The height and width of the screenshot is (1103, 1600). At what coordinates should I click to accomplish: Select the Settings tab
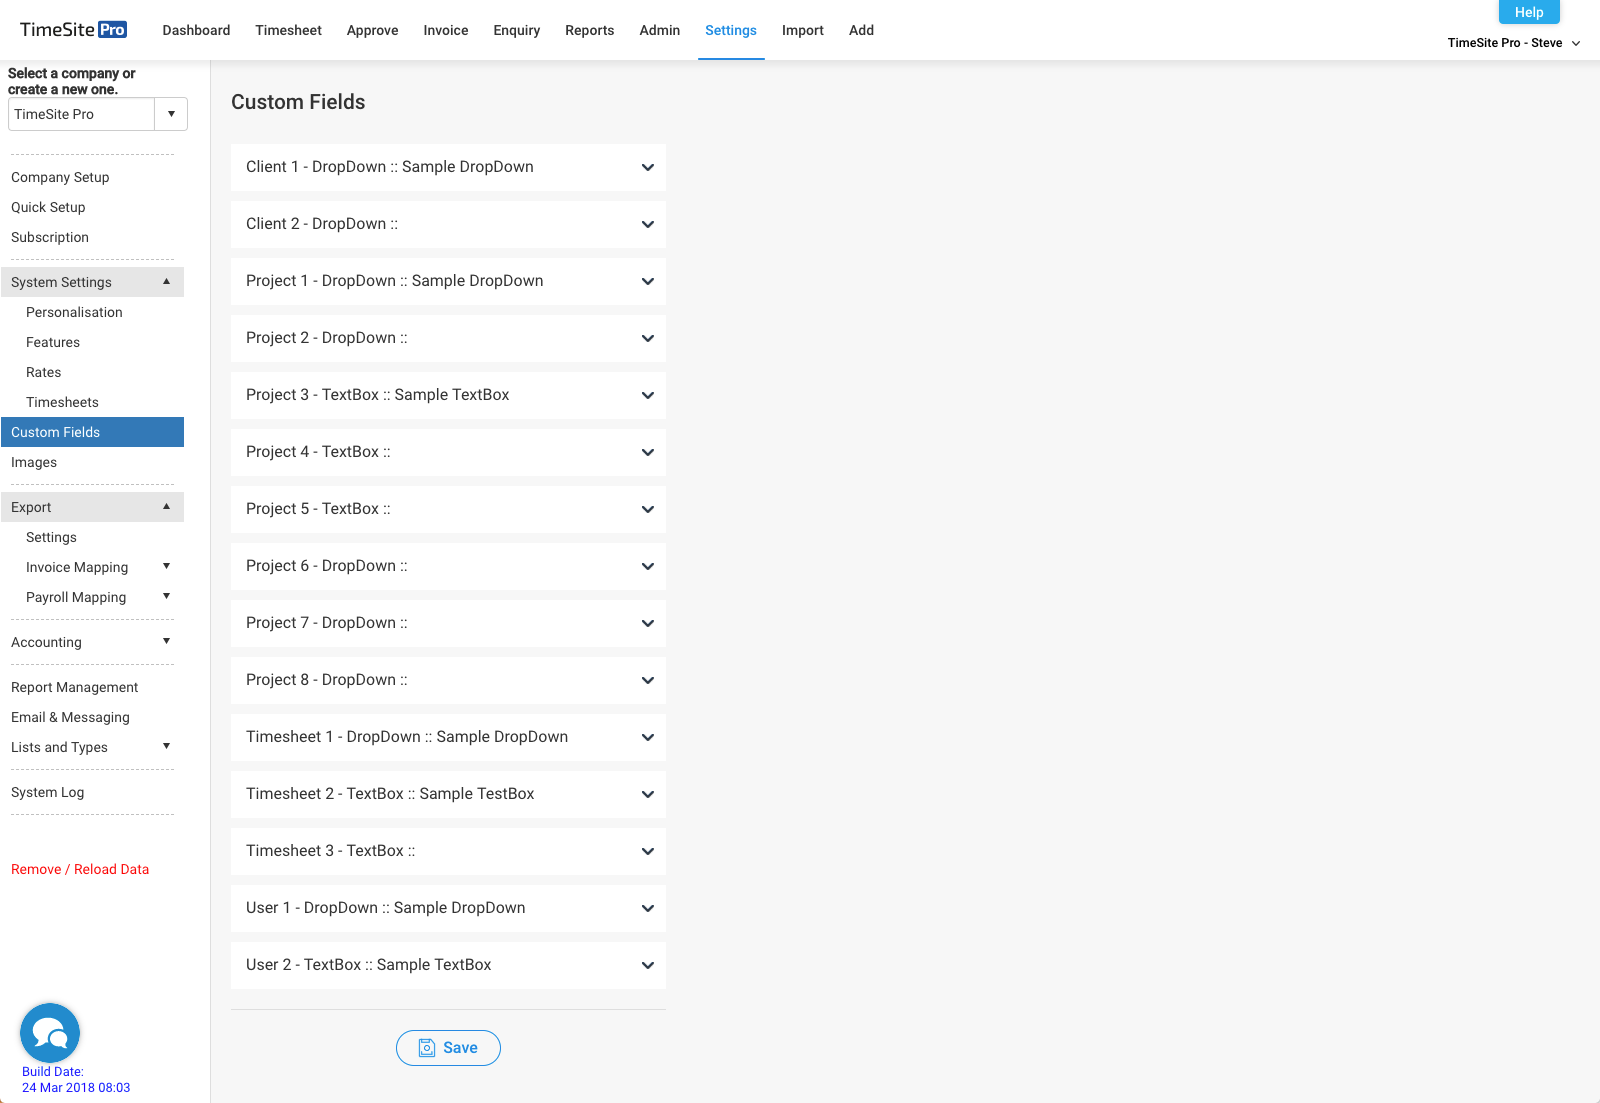tap(730, 30)
